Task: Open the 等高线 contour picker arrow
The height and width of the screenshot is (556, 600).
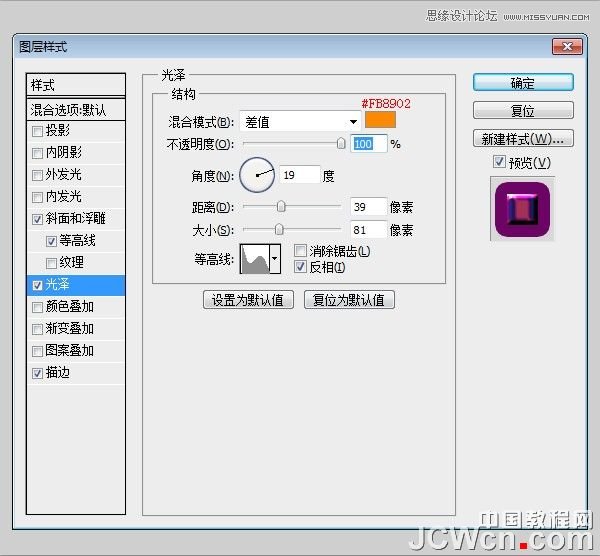Action: [275, 259]
